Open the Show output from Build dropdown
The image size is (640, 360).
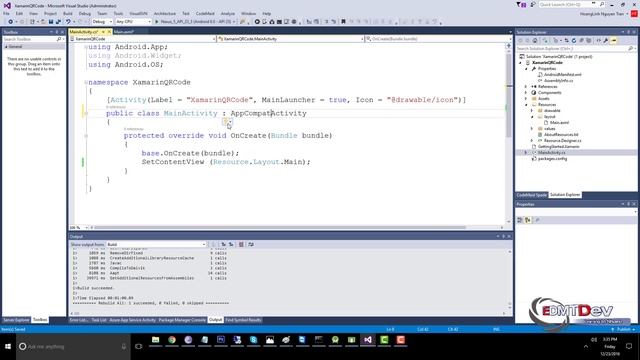point(156,244)
